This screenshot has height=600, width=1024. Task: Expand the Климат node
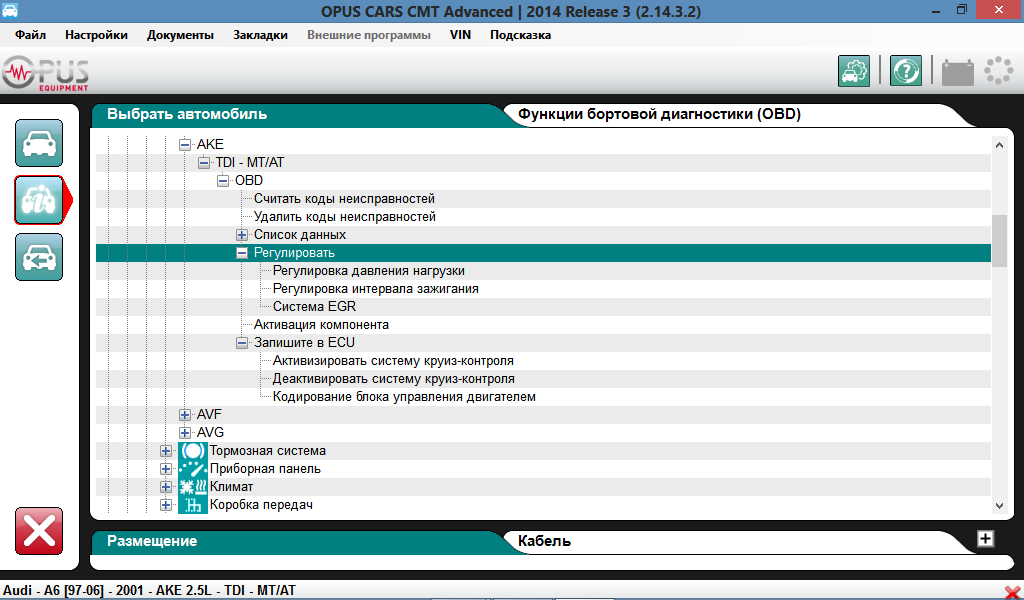[166, 486]
